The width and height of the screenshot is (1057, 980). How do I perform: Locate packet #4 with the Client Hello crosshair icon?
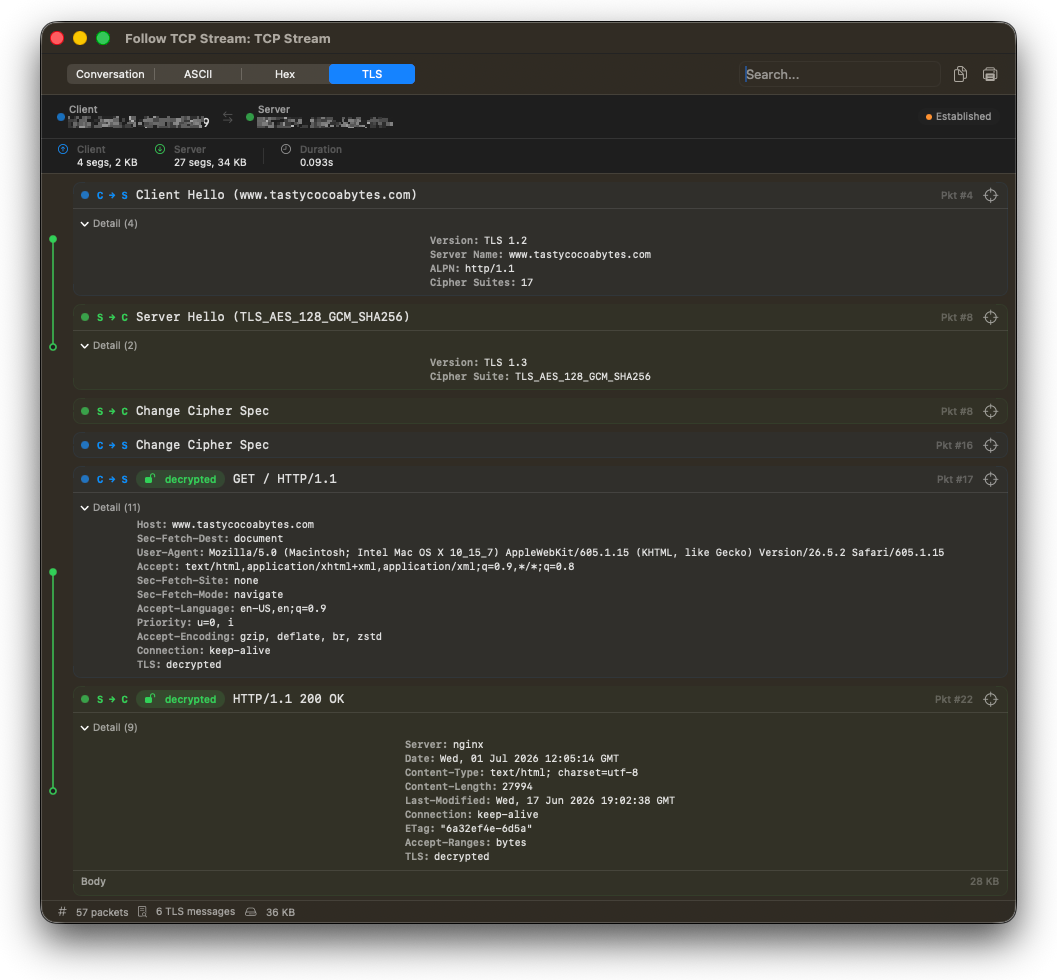pyautogui.click(x=990, y=195)
